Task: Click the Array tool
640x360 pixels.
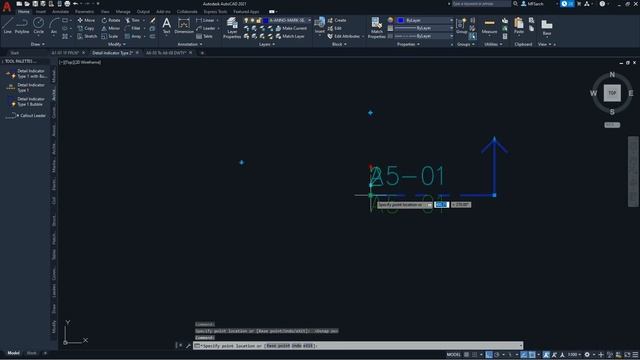Action: coord(133,36)
